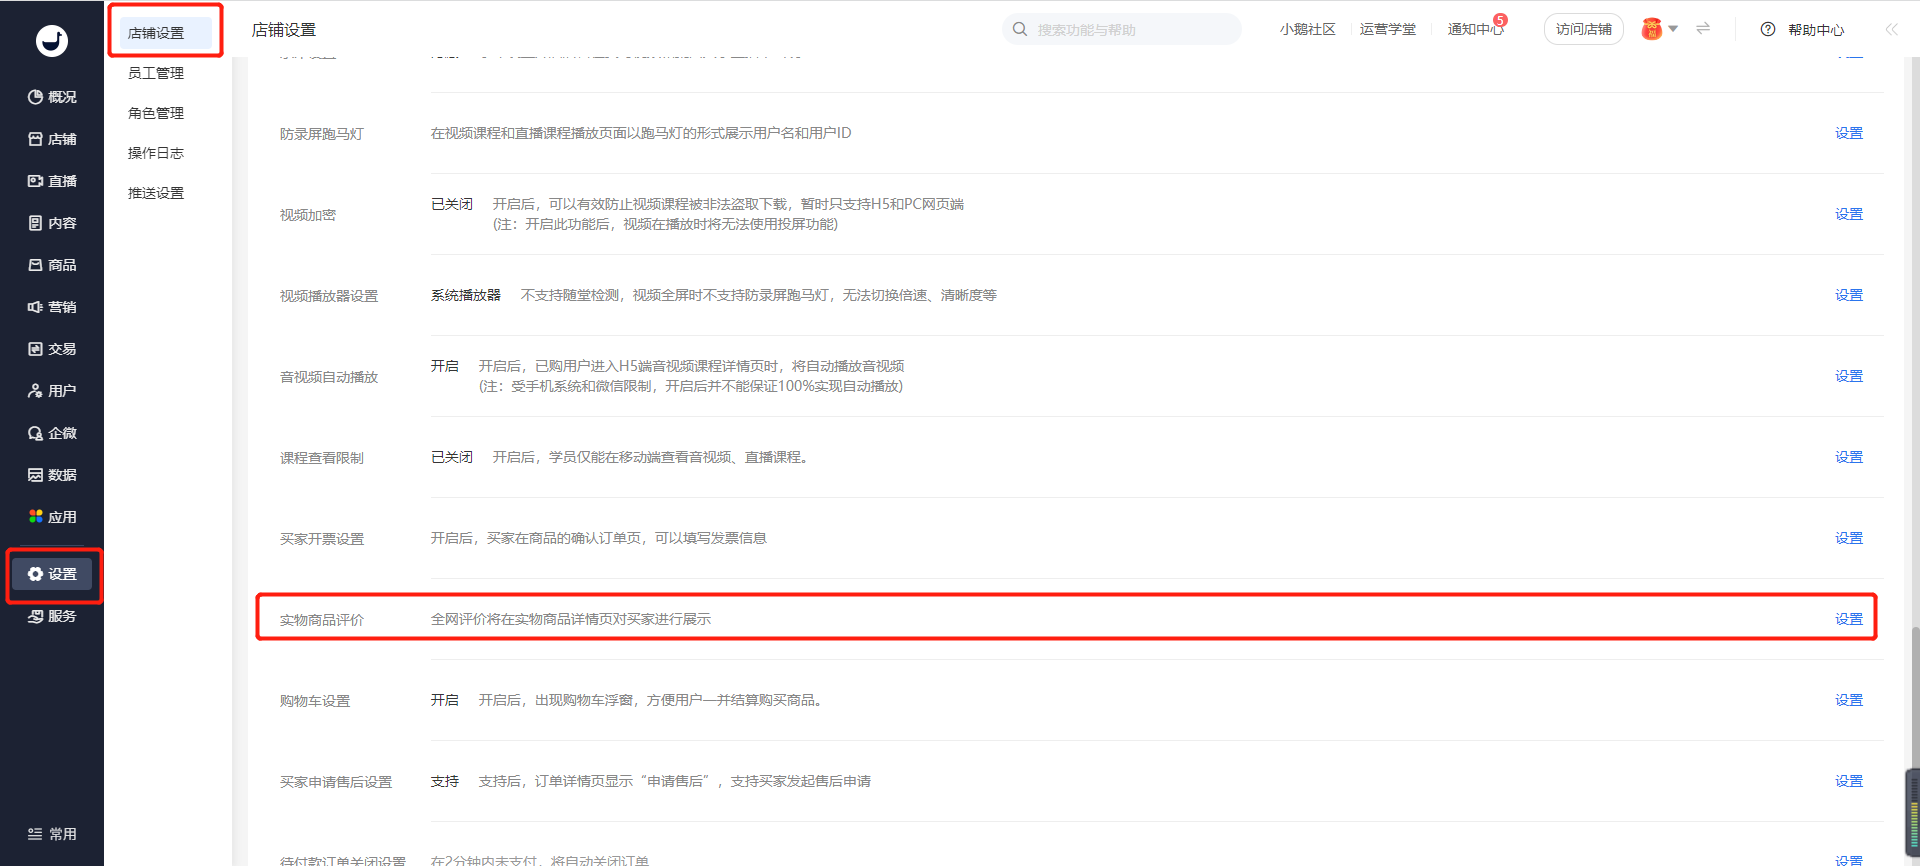
Task: Open 员工管理 in the settings submenu
Action: point(156,73)
